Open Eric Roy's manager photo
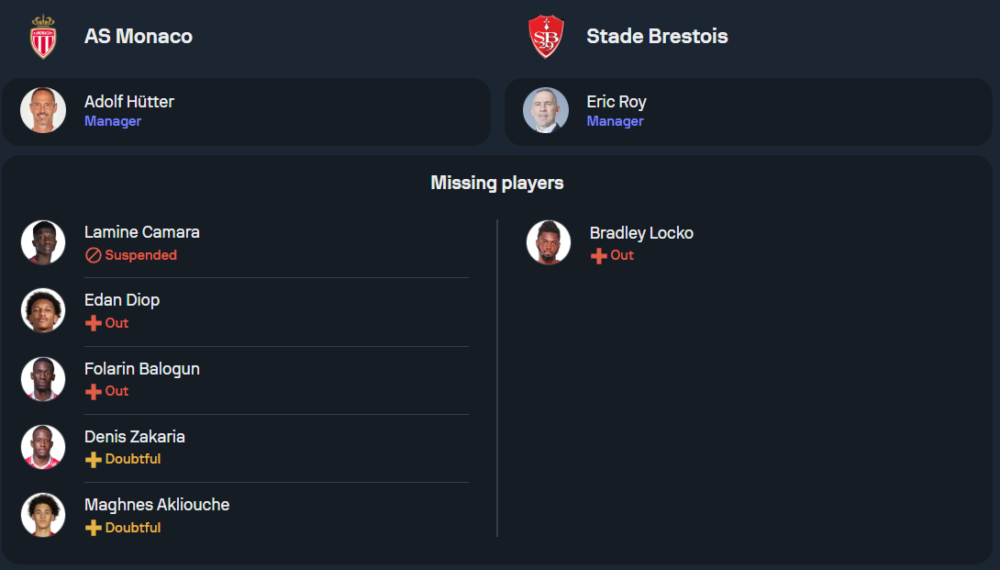Screen dimensions: 1000x570 546,111
